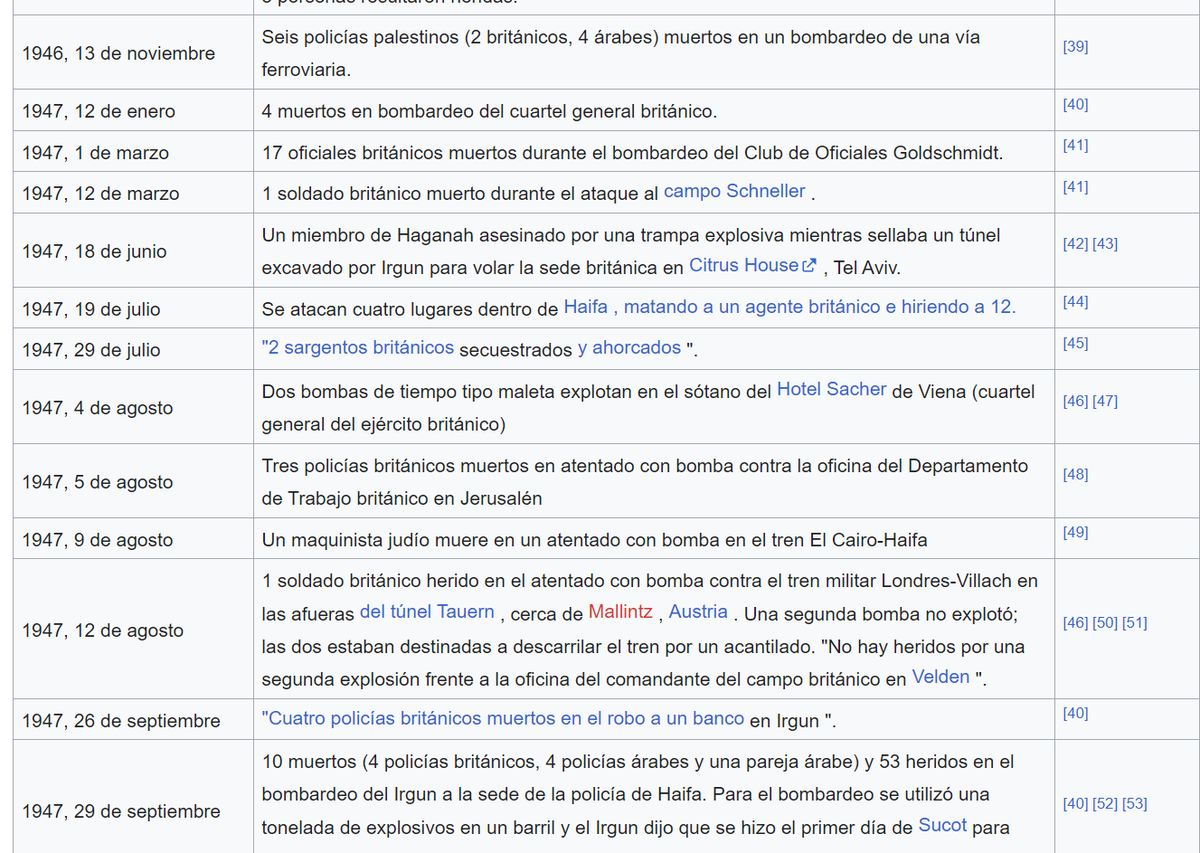This screenshot has width=1200, height=853.
Task: Click the external link icon after Citrus House
Action: coord(809,266)
